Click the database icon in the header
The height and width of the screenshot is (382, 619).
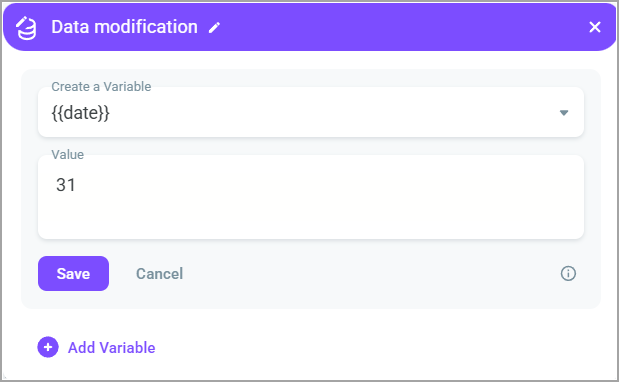point(26,28)
